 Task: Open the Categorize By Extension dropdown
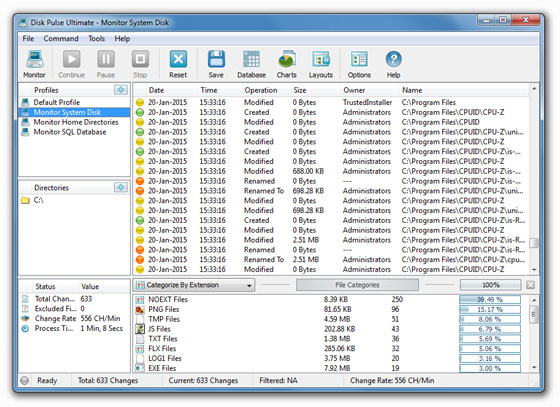coord(194,285)
